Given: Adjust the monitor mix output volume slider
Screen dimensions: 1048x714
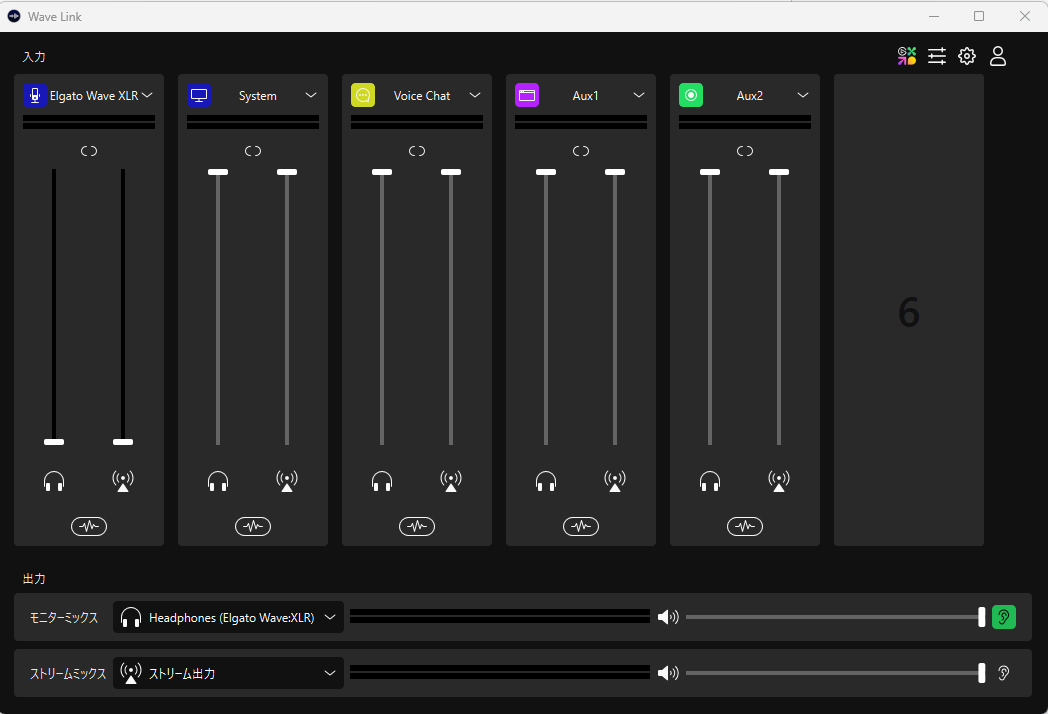Looking at the screenshot, I should pyautogui.click(x=835, y=617).
